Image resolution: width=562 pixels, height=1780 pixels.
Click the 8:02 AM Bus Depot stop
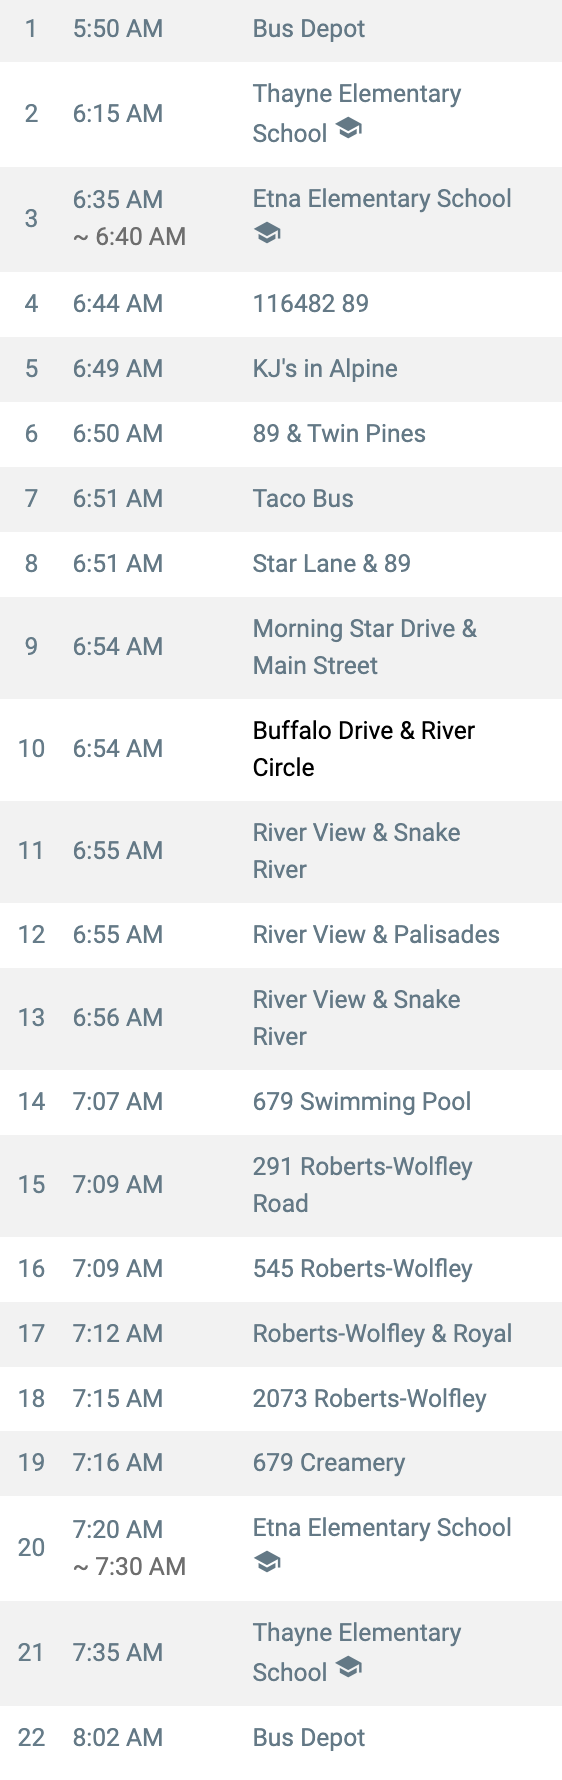(x=281, y=1738)
